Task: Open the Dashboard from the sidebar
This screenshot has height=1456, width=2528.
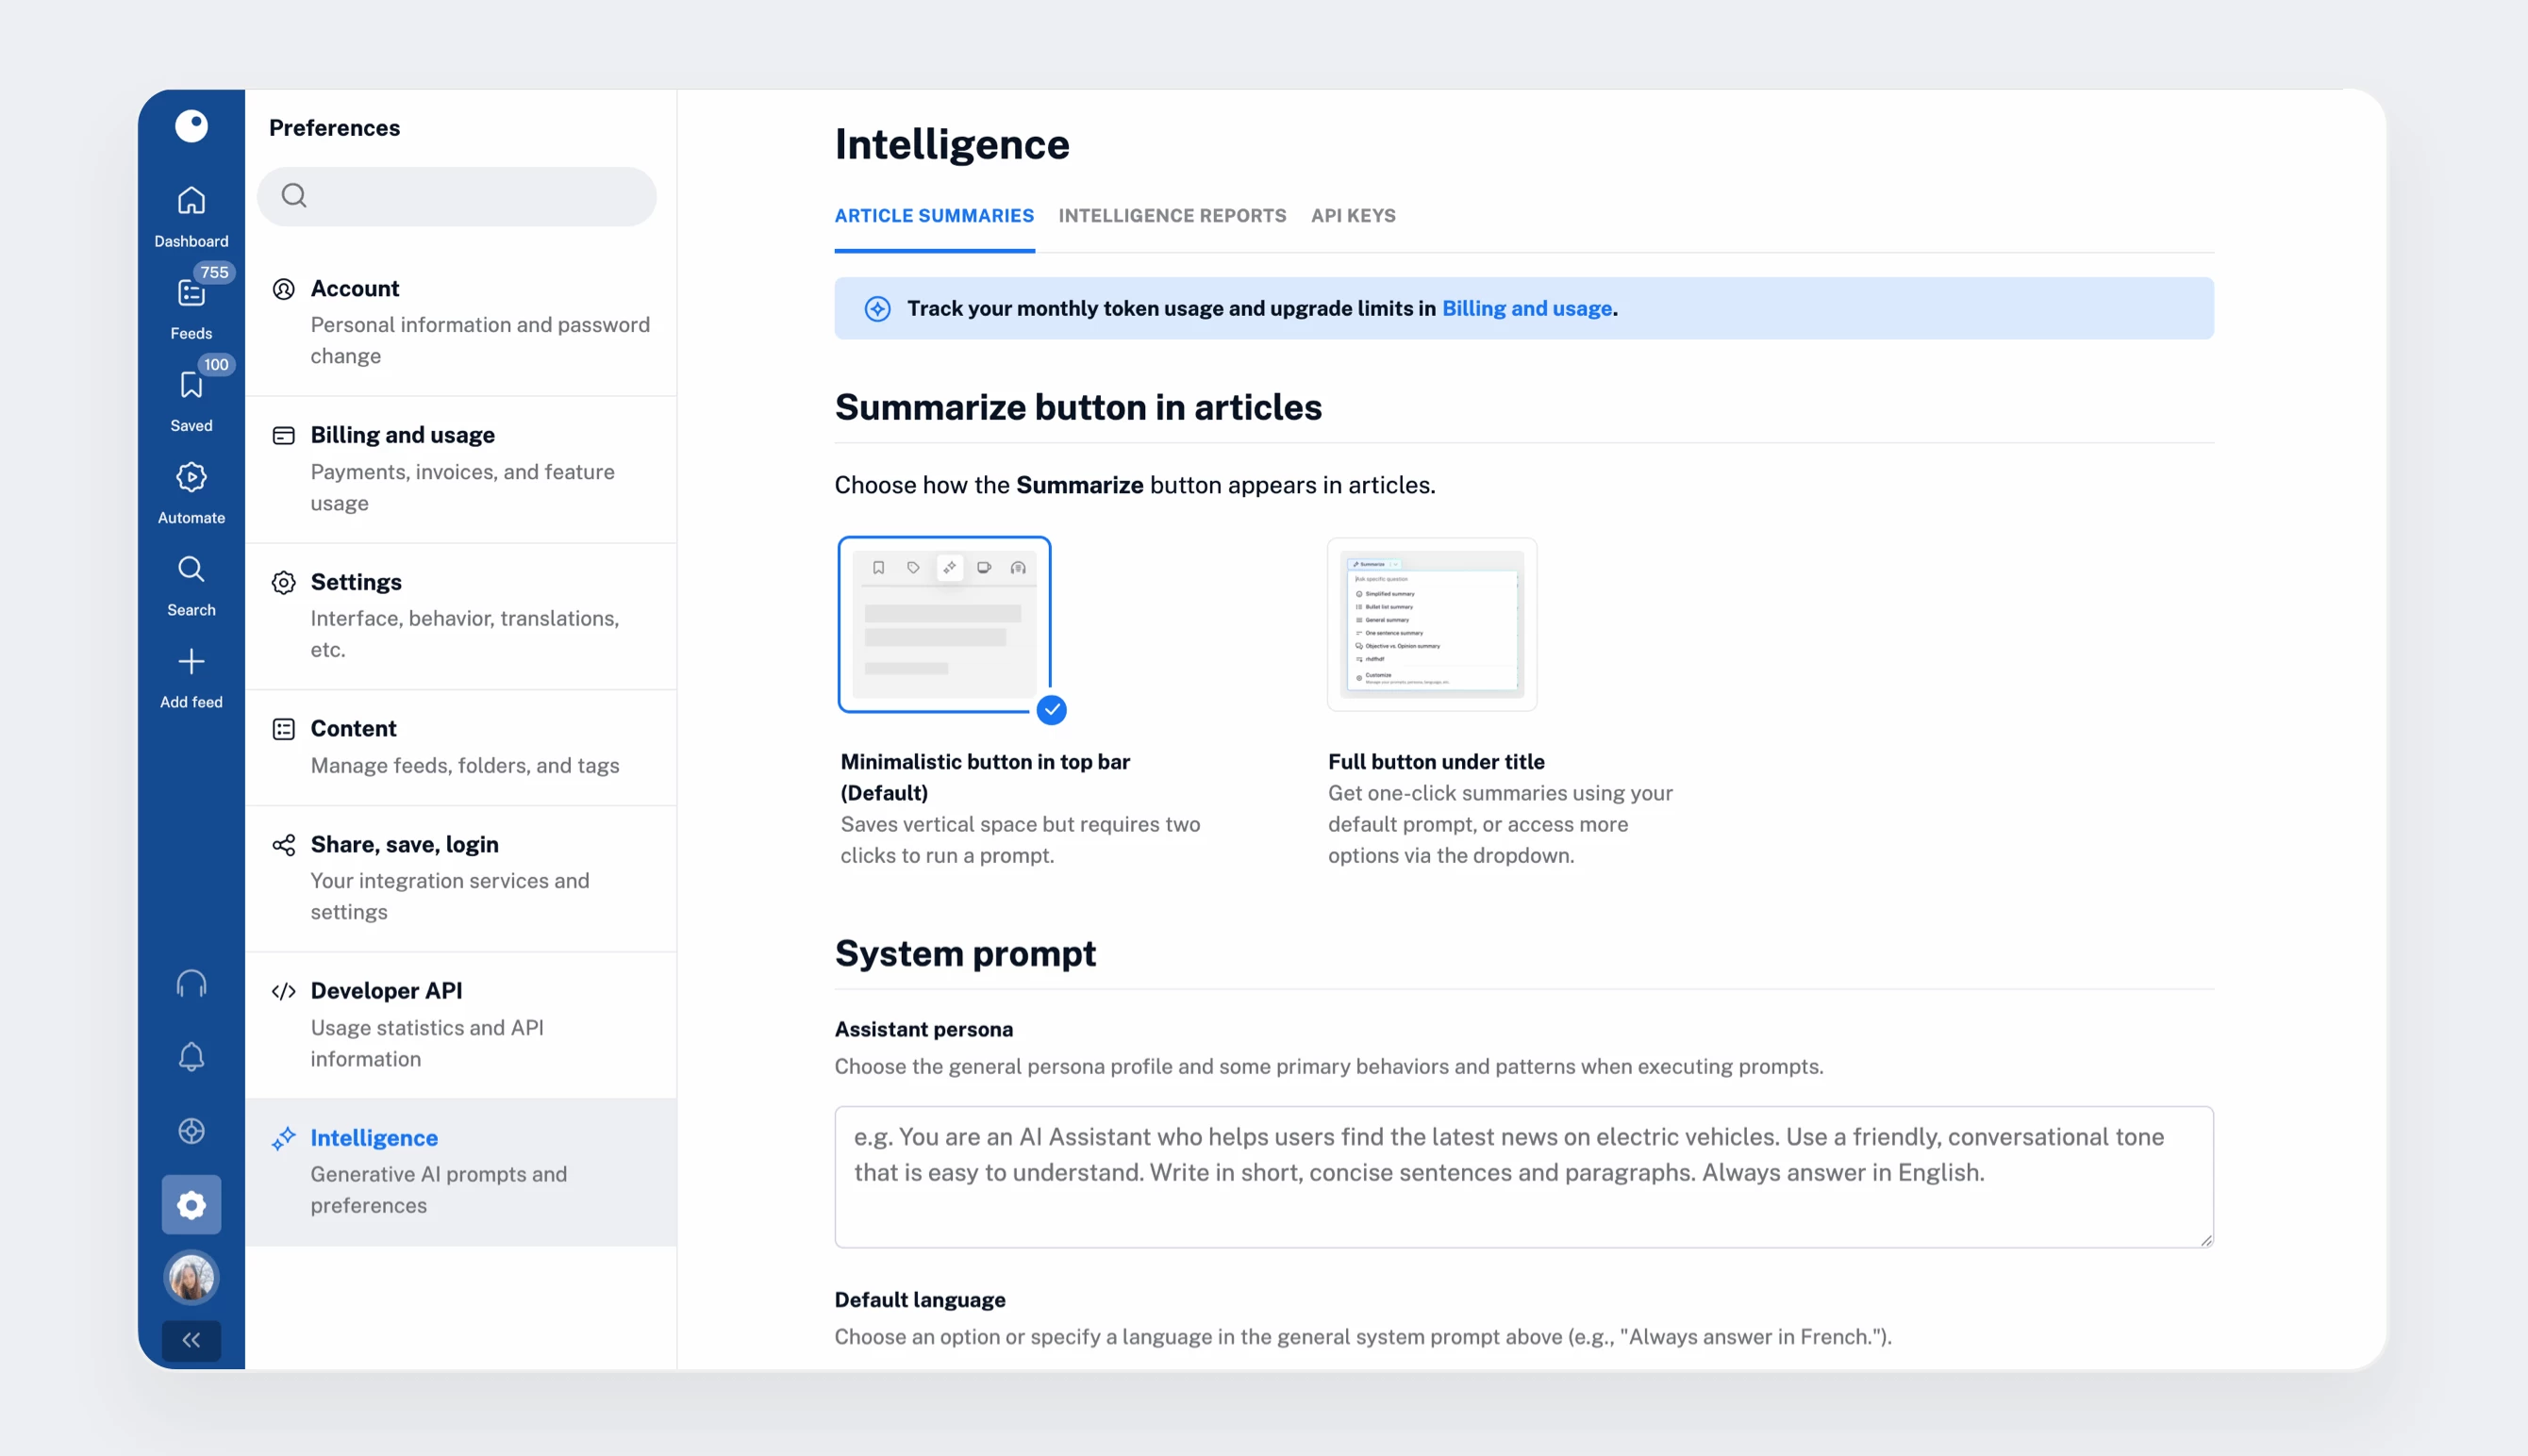Action: click(191, 215)
